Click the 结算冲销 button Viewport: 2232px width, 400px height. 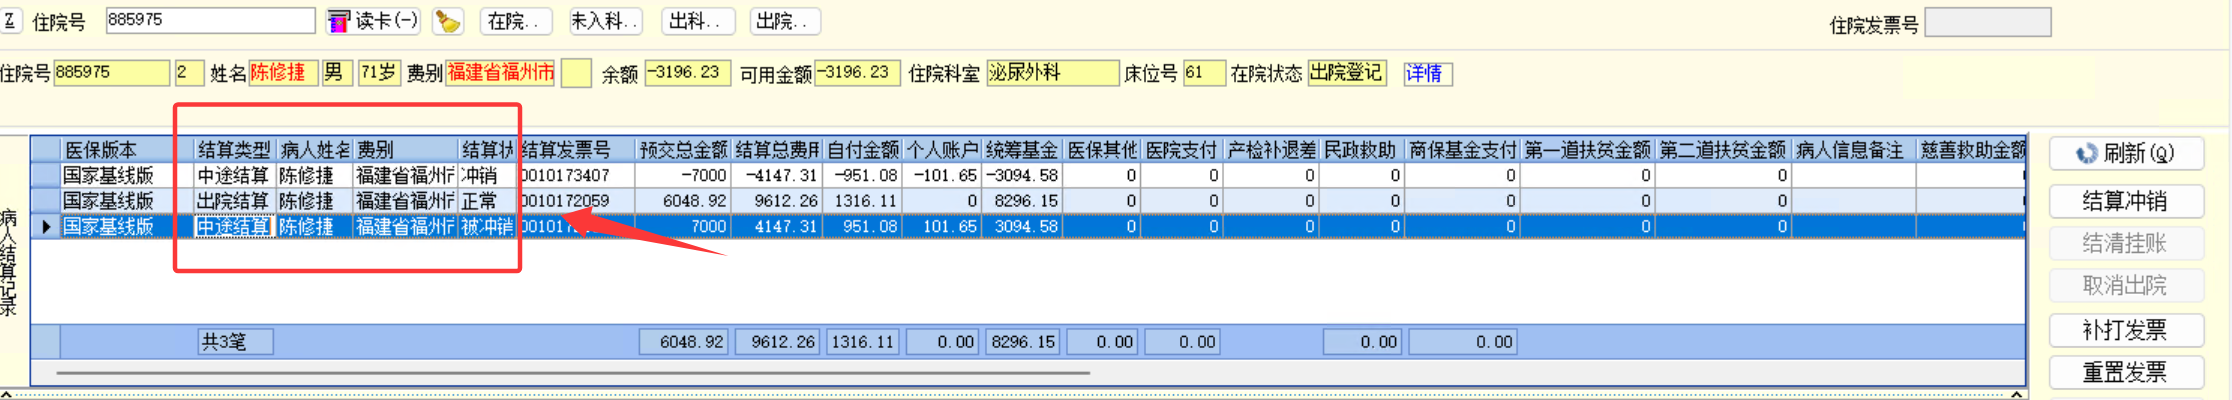tap(2126, 201)
